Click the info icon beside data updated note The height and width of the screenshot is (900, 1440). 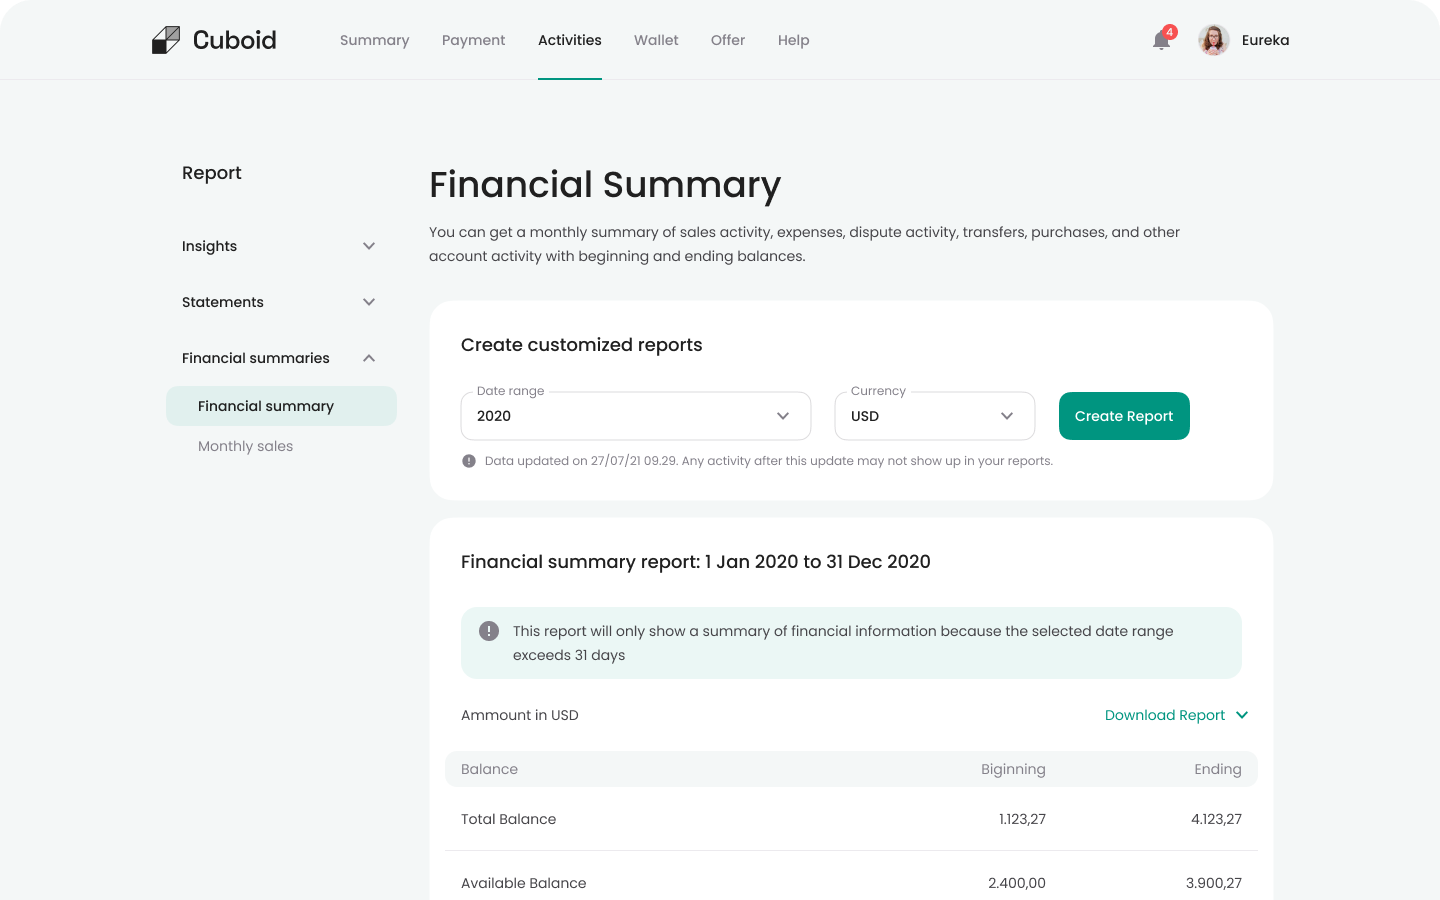(469, 461)
